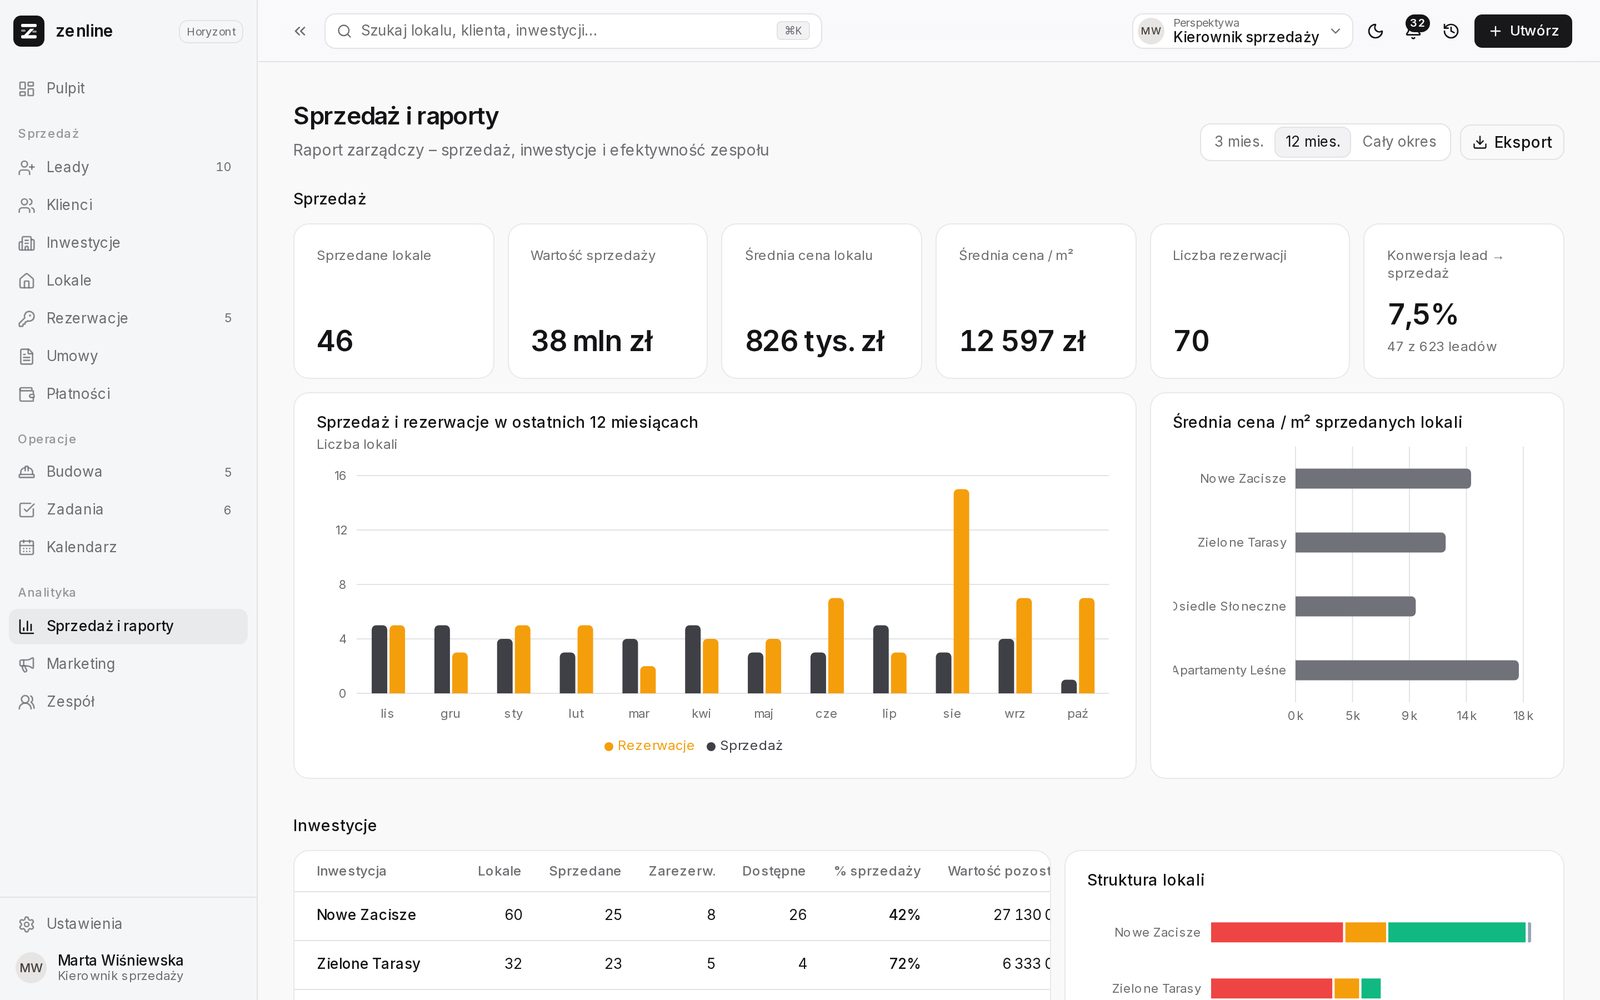The image size is (1600, 1000).
Task: Open Umowy in the sidebar
Action: (128, 356)
